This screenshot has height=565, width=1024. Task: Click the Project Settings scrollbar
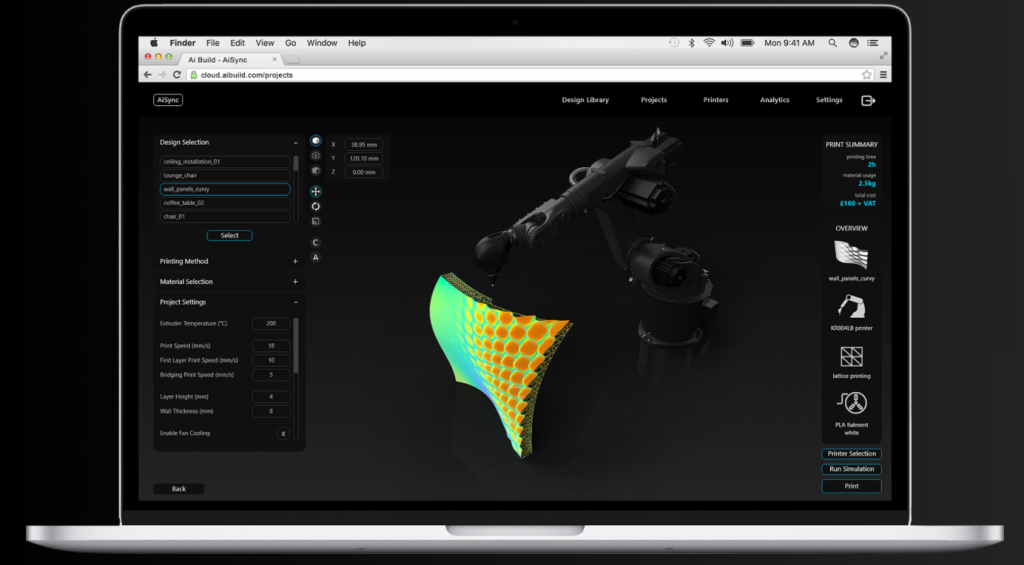click(296, 346)
